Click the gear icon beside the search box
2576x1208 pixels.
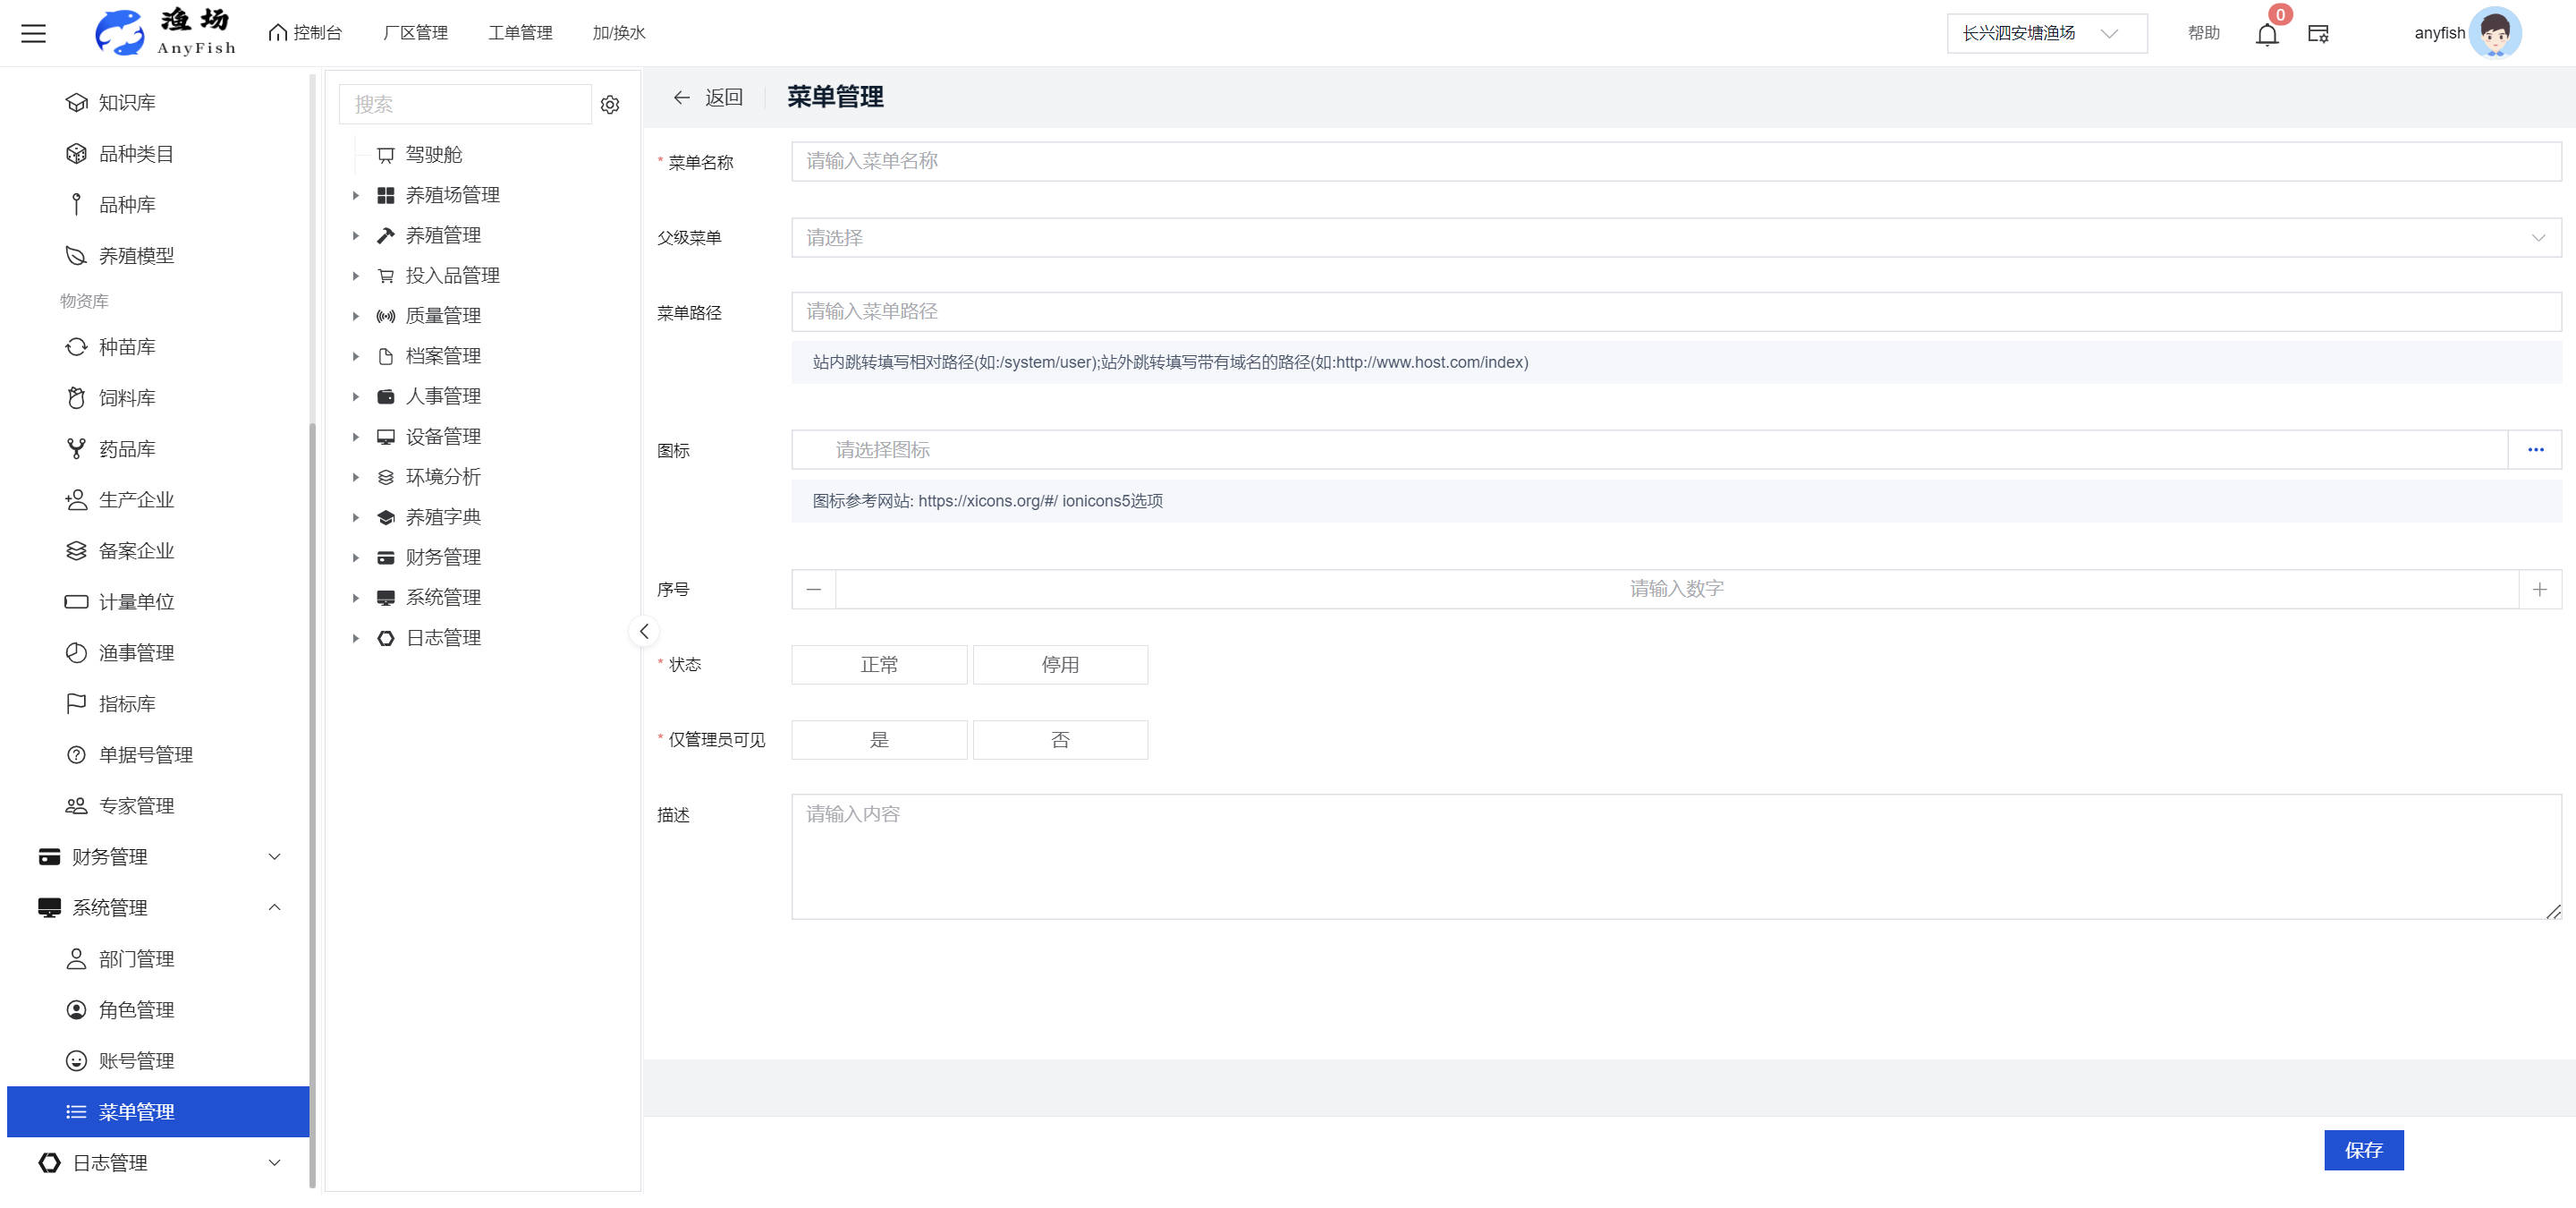610,104
